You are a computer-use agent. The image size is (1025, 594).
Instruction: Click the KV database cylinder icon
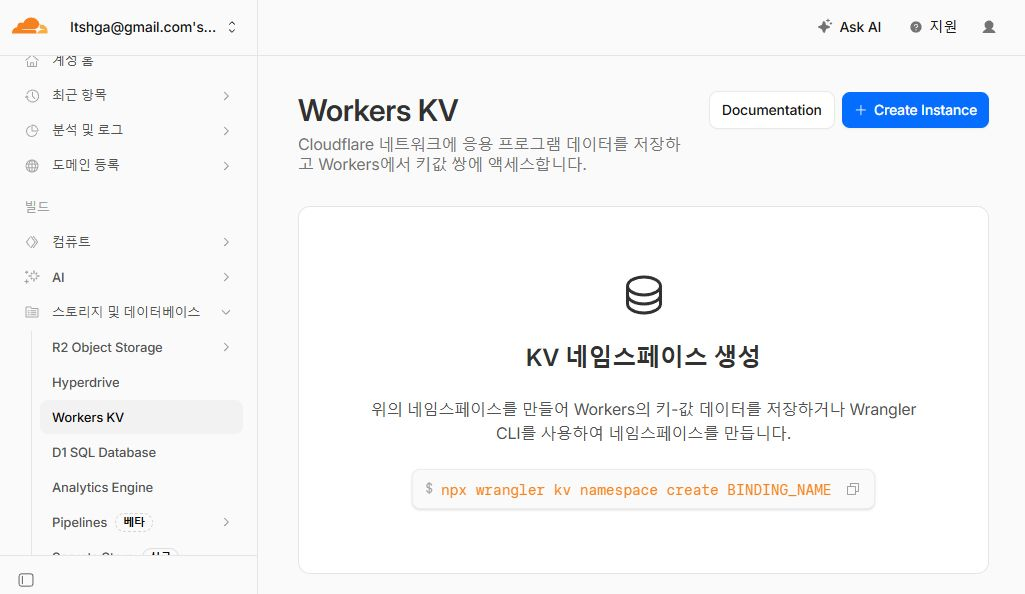click(644, 295)
